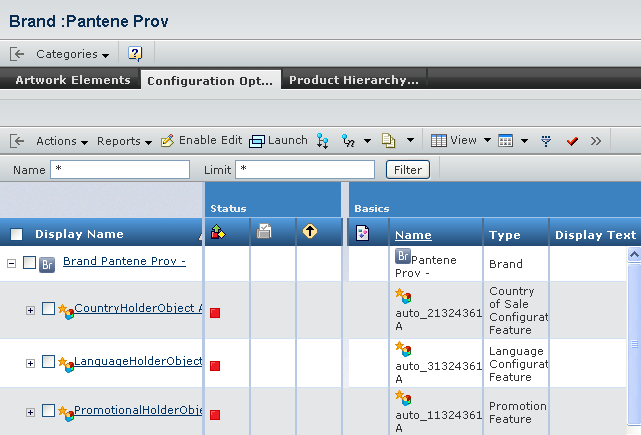Screen dimensions: 641x435
Task: Expand the LanguageHolderObject tree node
Action: click(x=30, y=363)
